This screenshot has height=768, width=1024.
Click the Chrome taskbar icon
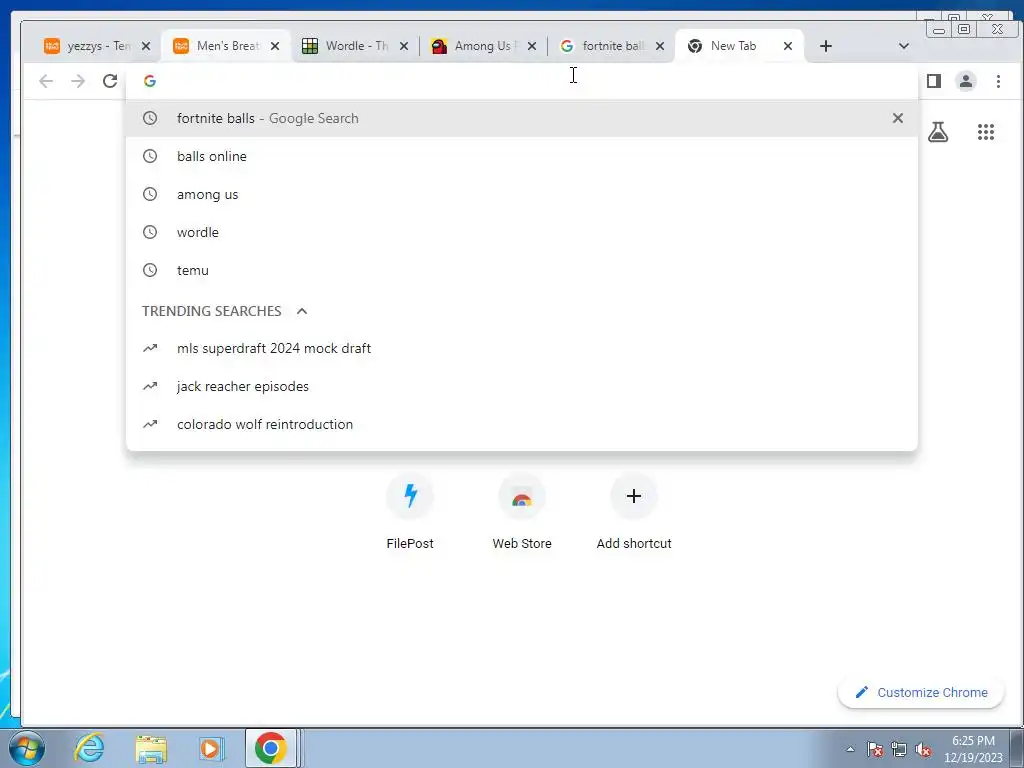(271, 748)
